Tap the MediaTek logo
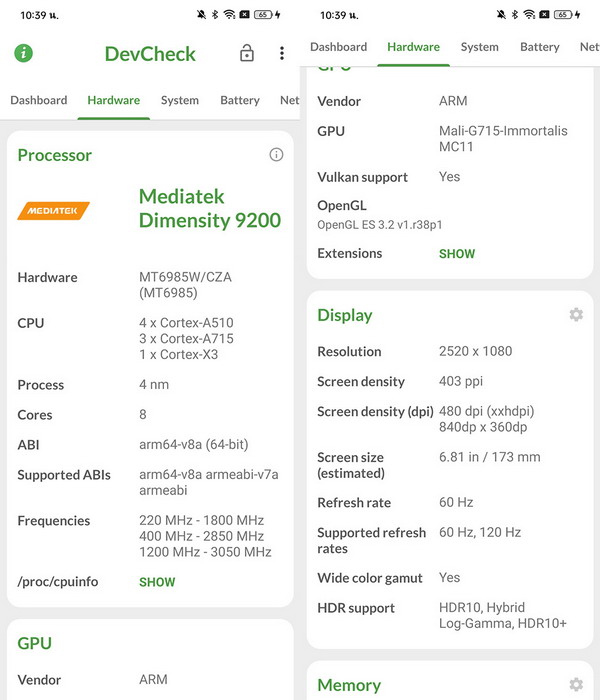The image size is (600, 700). point(54,210)
